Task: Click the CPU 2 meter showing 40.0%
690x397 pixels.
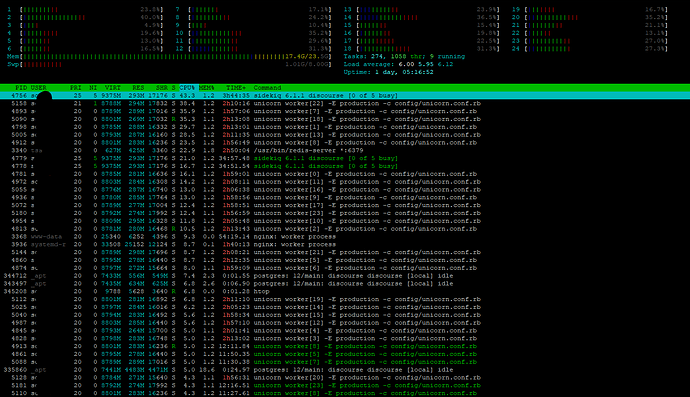Action: (85, 17)
